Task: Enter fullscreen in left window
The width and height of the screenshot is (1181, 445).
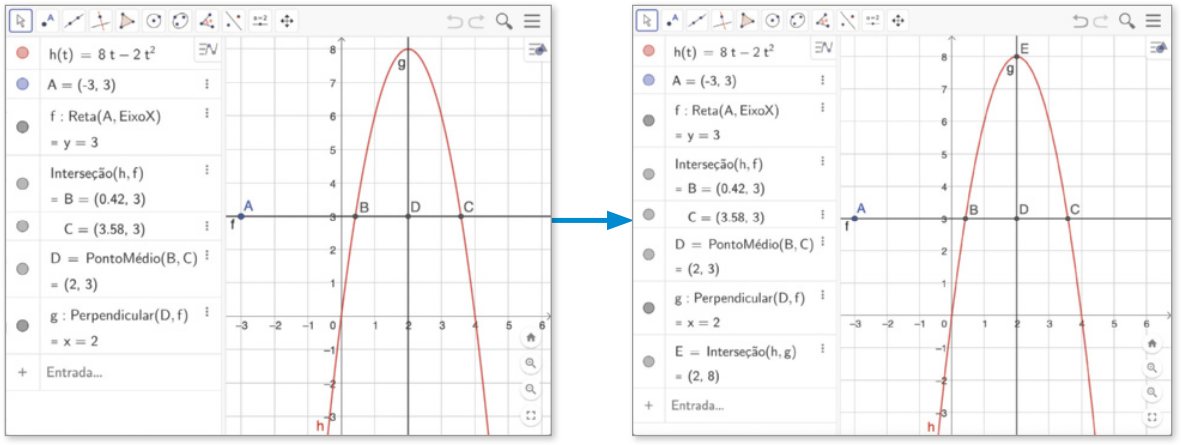Action: (531, 416)
